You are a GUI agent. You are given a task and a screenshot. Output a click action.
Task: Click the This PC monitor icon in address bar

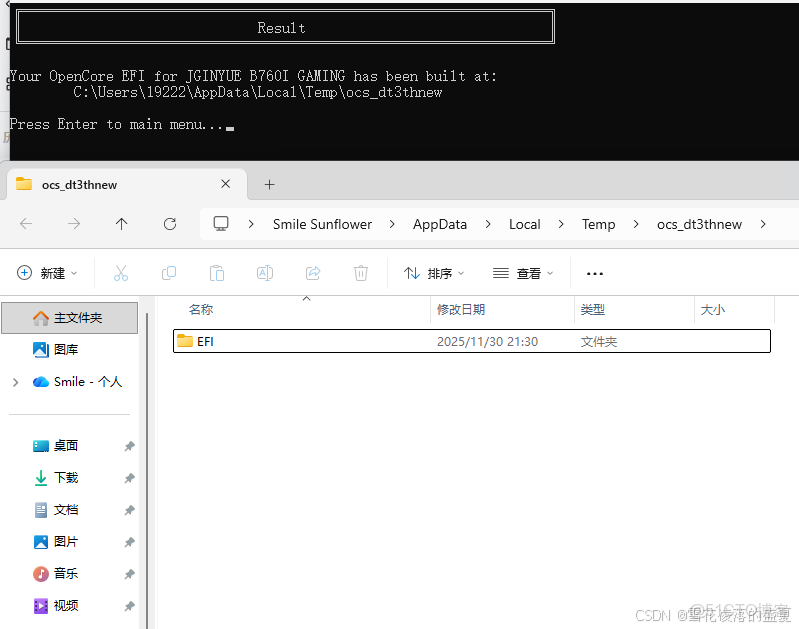[x=221, y=224]
